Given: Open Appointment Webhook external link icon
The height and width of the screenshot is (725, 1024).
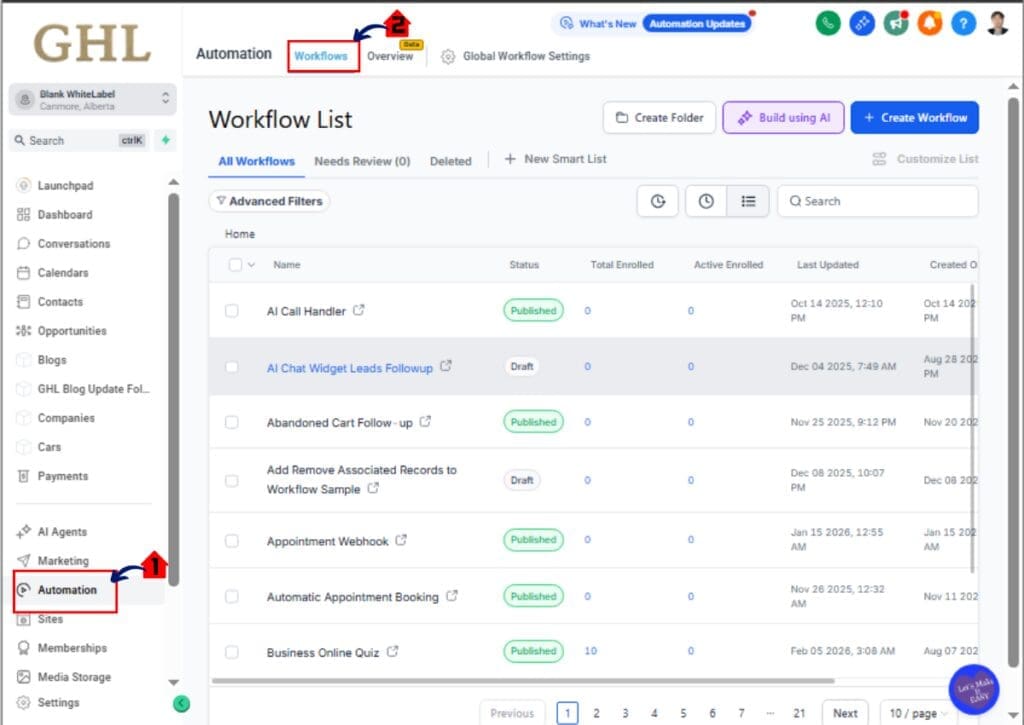Looking at the screenshot, I should 401,540.
